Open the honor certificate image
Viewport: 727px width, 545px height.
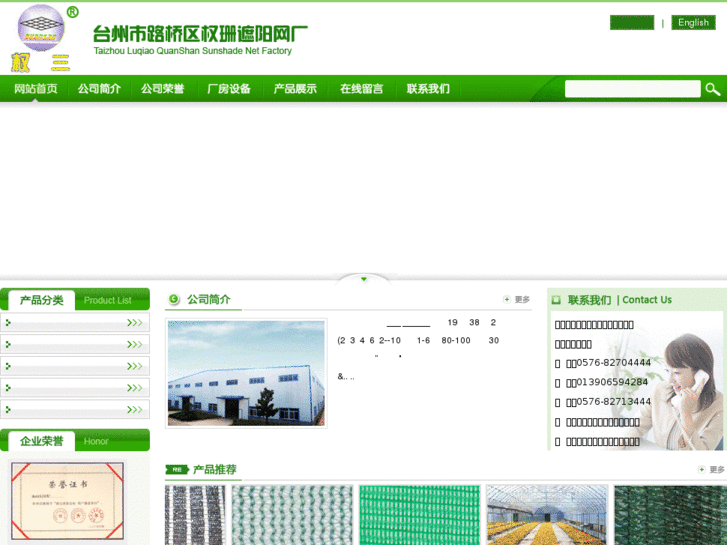[x=68, y=501]
